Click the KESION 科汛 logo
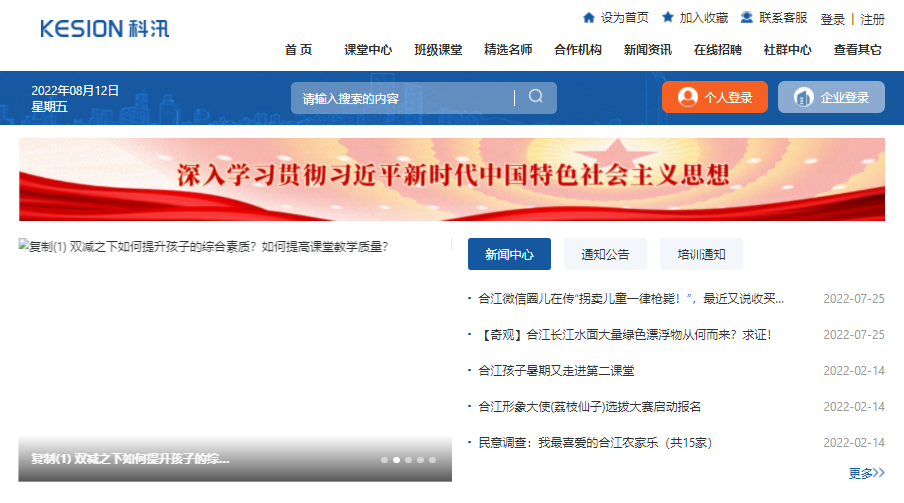This screenshot has width=904, height=503. click(x=105, y=28)
